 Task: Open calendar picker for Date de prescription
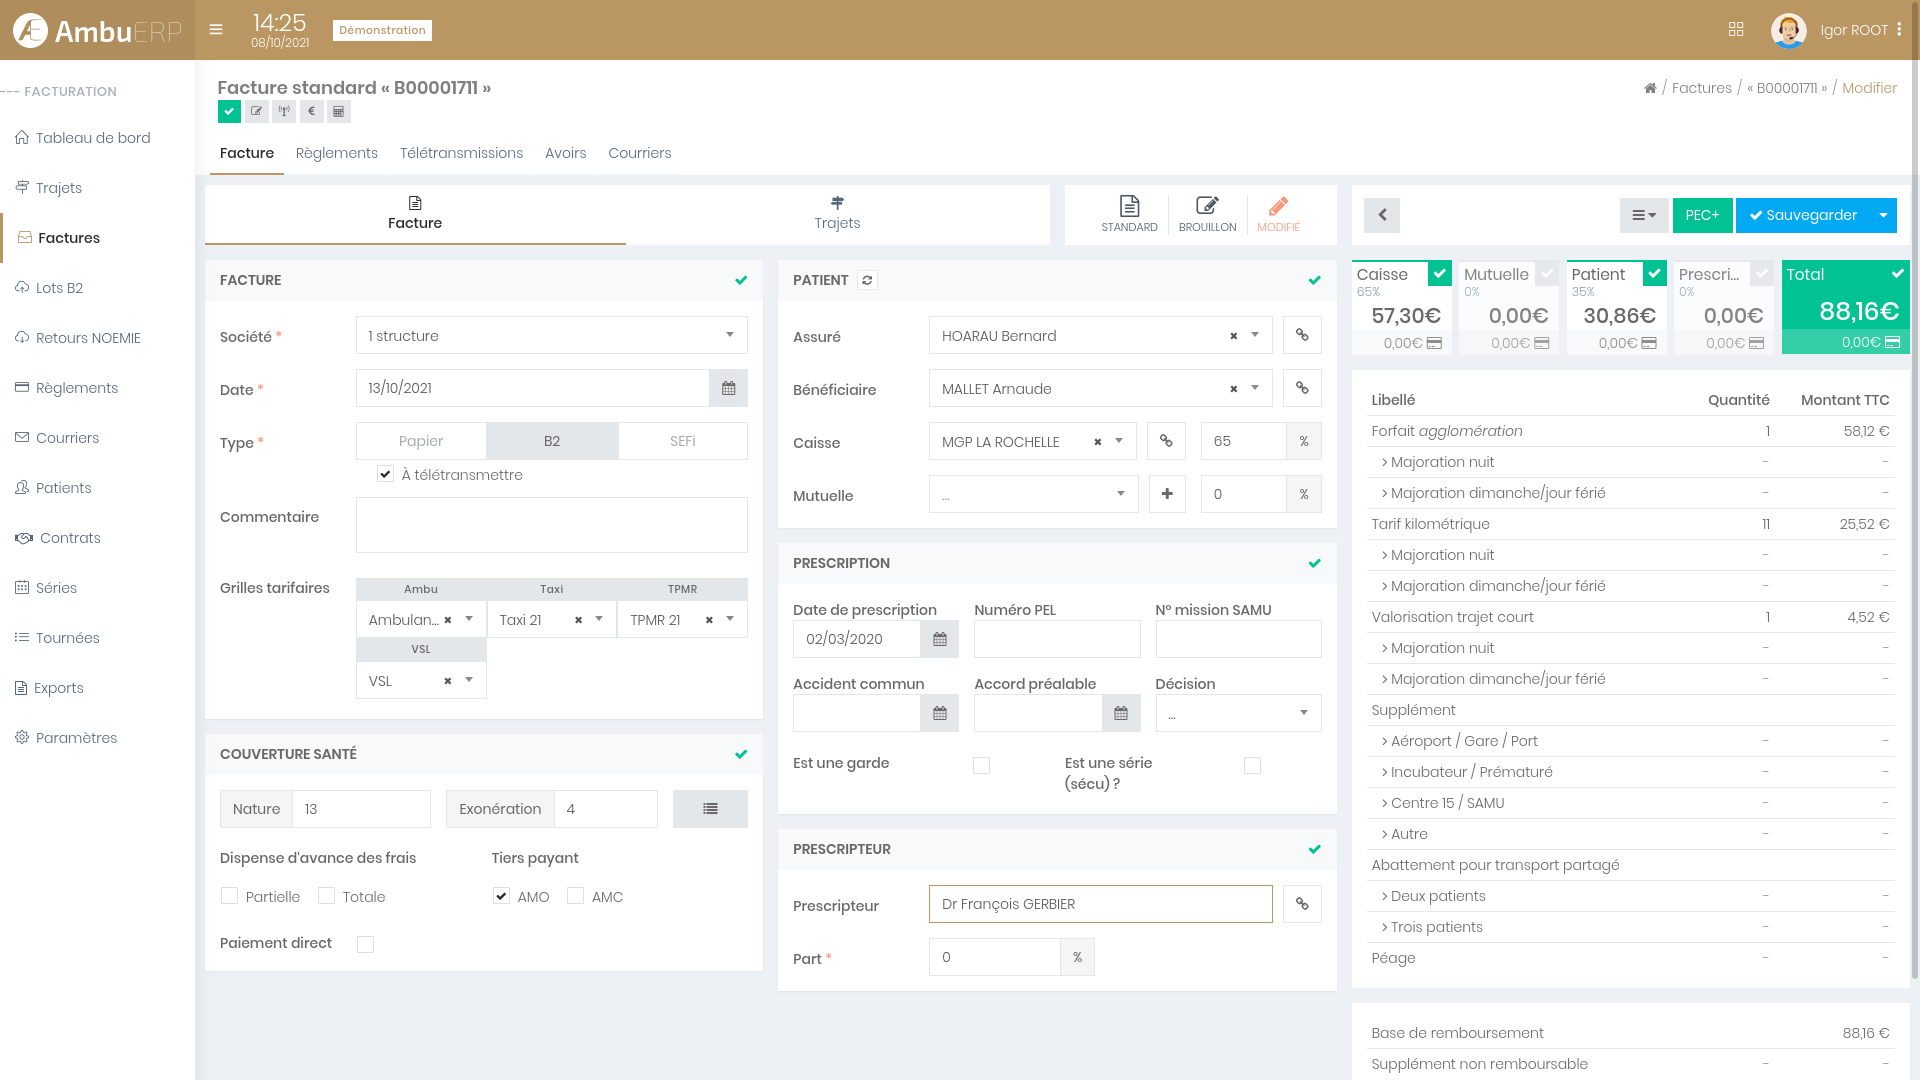[x=939, y=639]
